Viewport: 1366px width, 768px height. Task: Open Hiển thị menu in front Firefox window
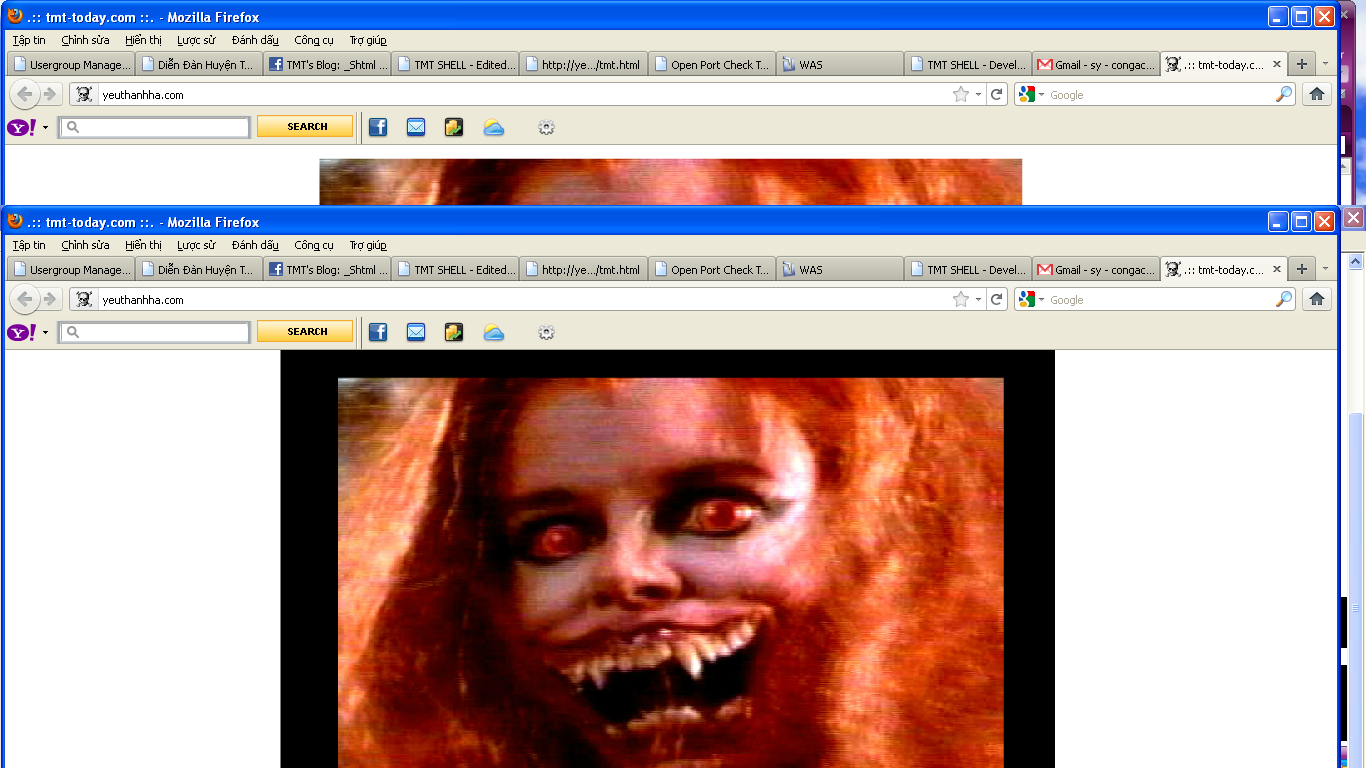point(143,245)
